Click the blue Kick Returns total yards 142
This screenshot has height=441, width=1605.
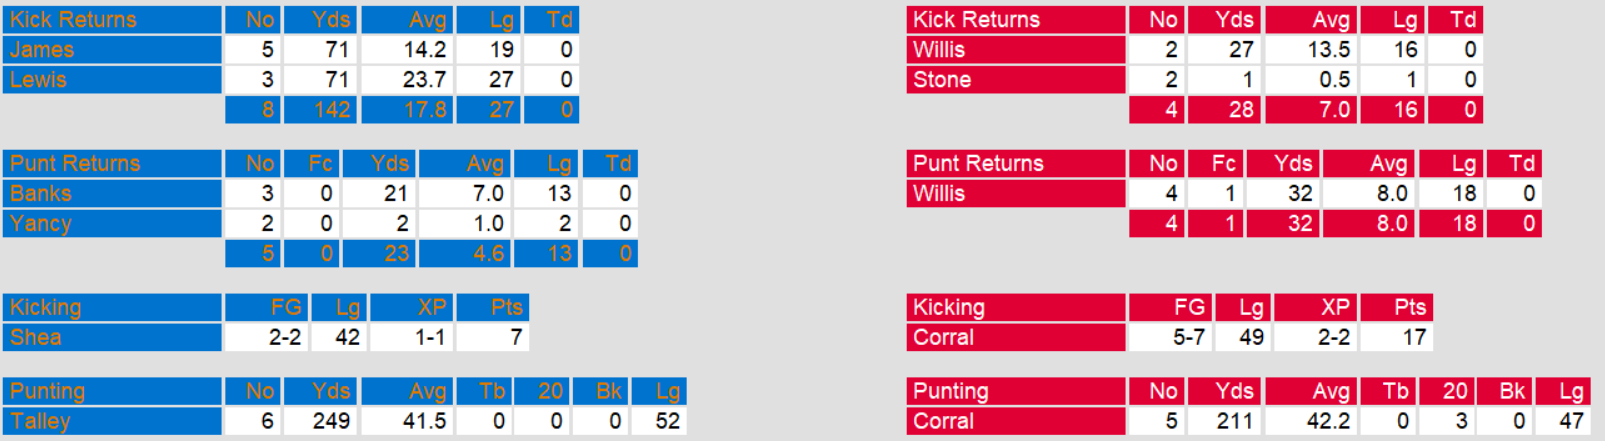pyautogui.click(x=321, y=110)
